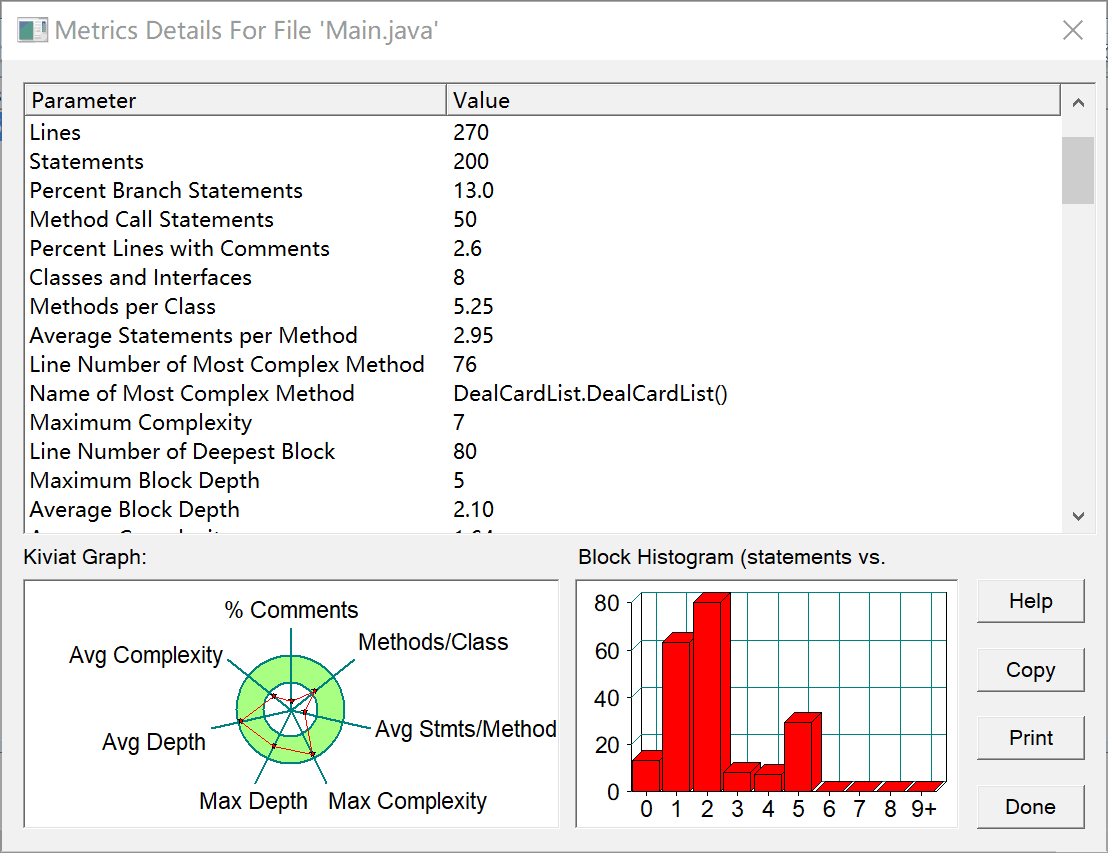
Task: Click the value 5.25
Action: (473, 306)
